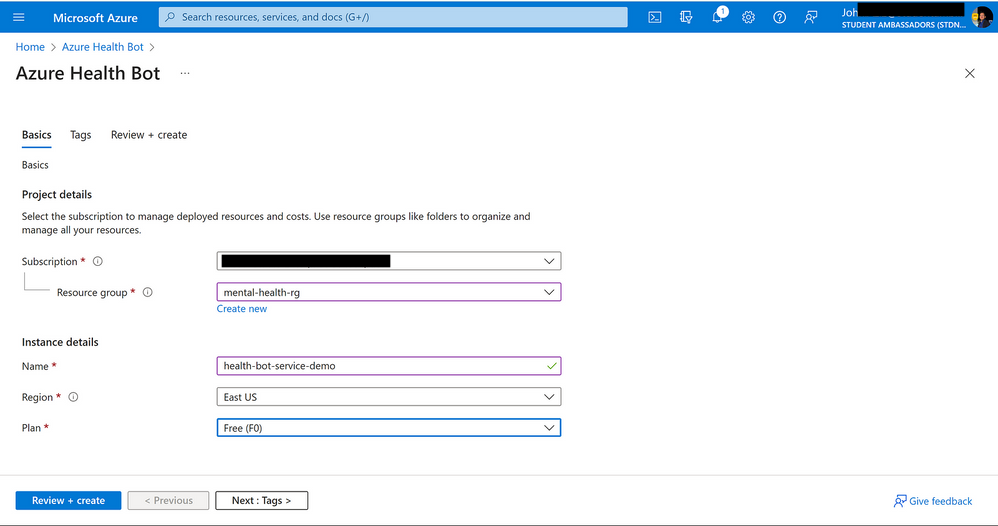Open the Subscription dropdown
998x526 pixels.
click(389, 261)
